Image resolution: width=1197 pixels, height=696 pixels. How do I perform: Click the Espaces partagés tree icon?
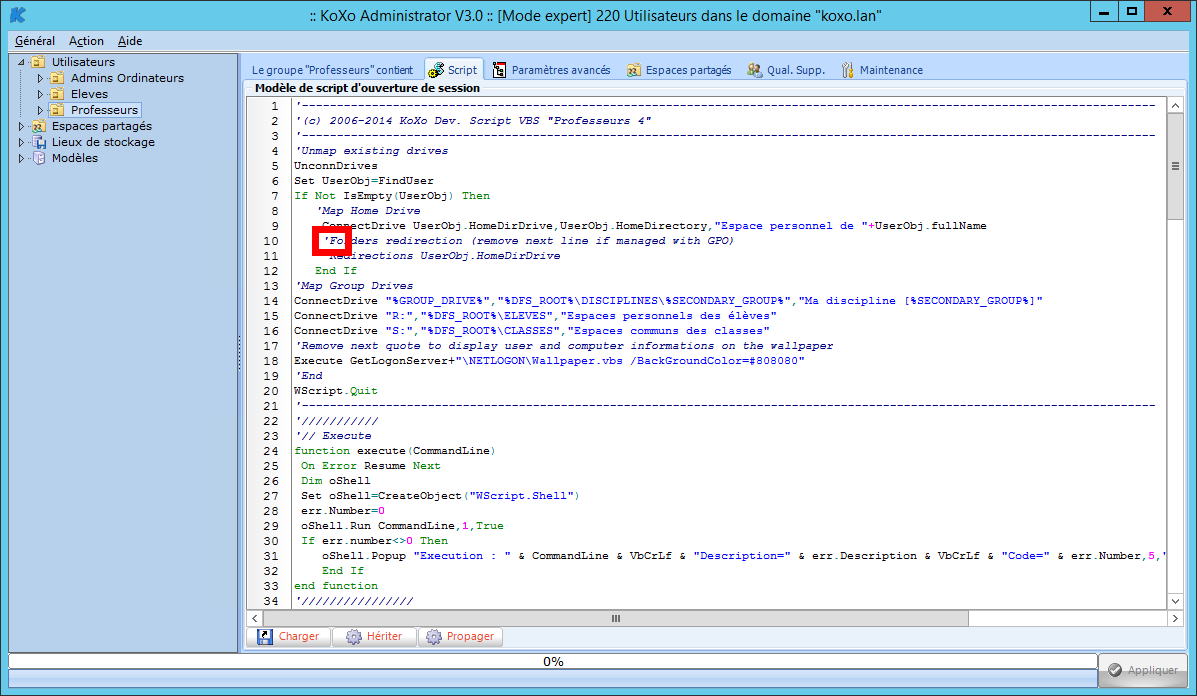[x=38, y=126]
